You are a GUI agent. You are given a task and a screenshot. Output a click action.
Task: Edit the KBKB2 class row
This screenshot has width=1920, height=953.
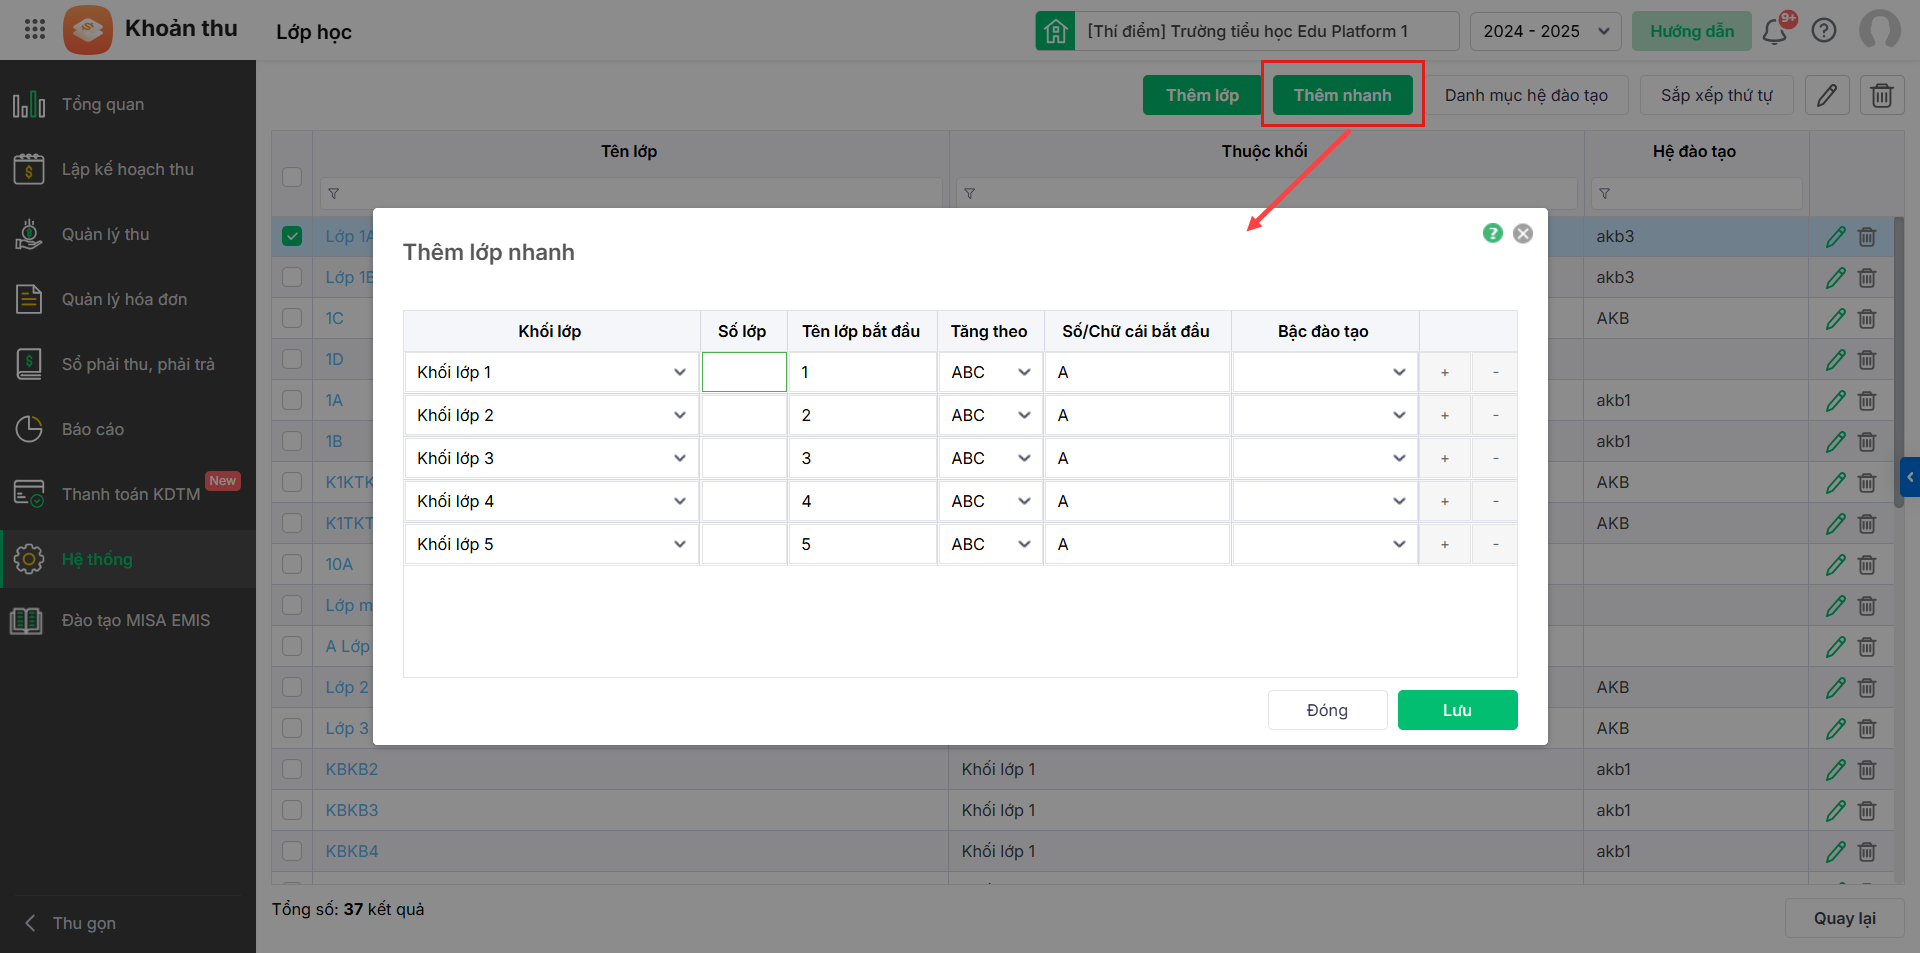1835,770
